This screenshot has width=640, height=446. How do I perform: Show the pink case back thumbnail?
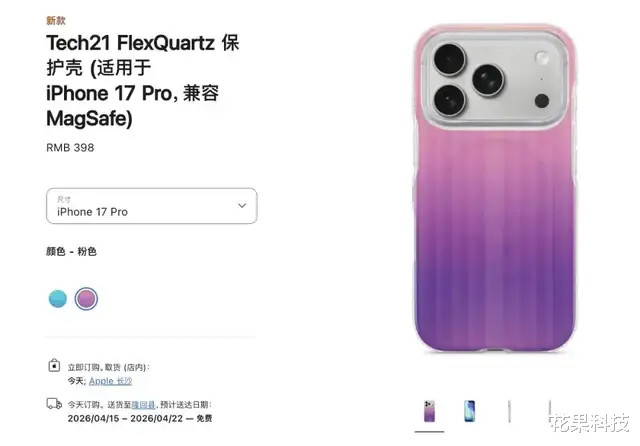(429, 411)
